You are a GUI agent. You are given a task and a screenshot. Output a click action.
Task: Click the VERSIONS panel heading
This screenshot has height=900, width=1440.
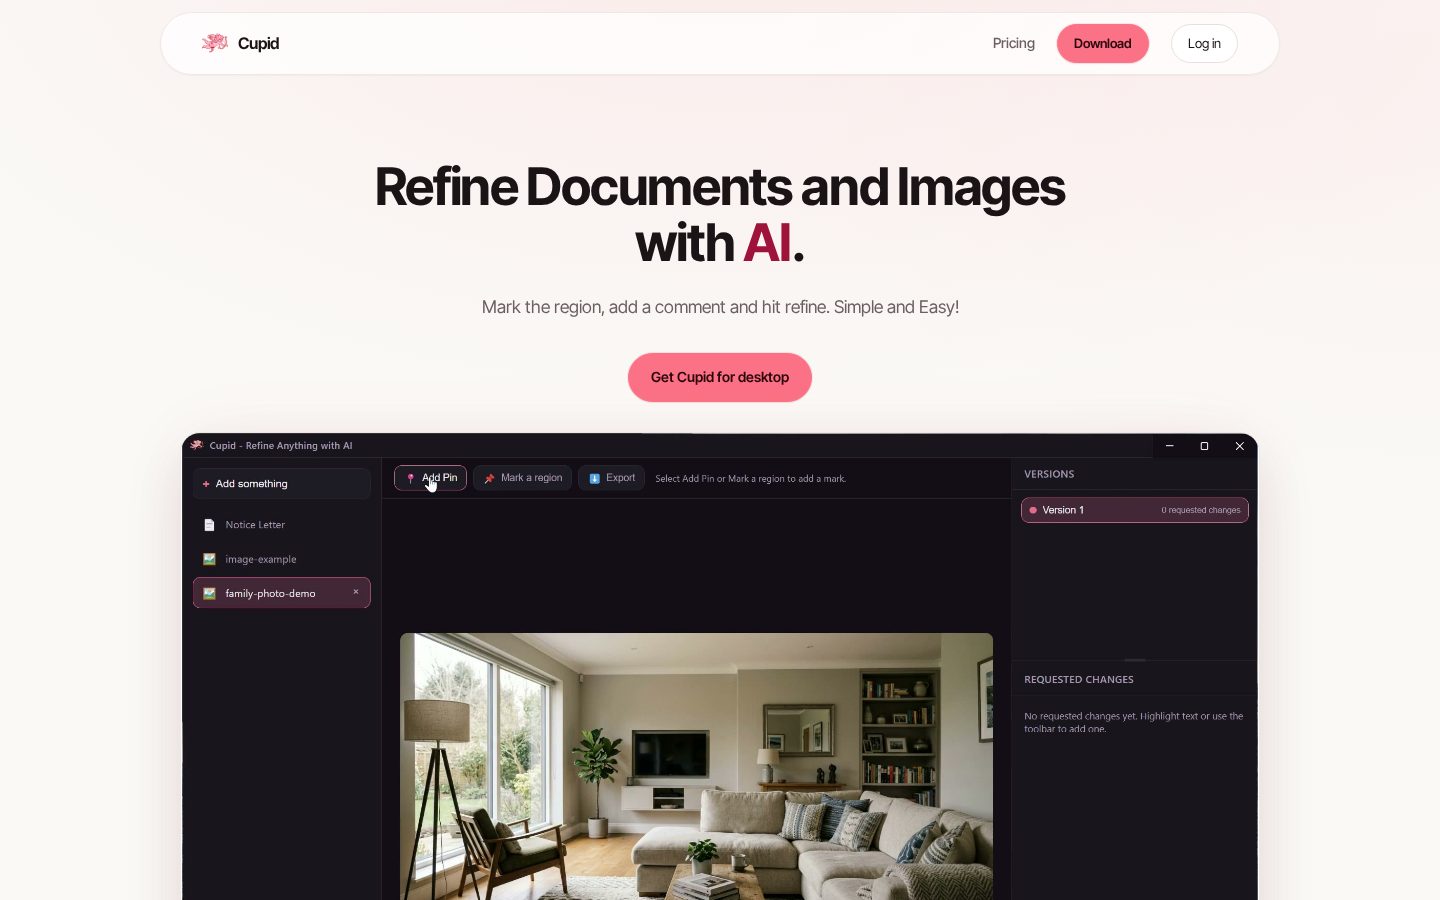tap(1049, 474)
